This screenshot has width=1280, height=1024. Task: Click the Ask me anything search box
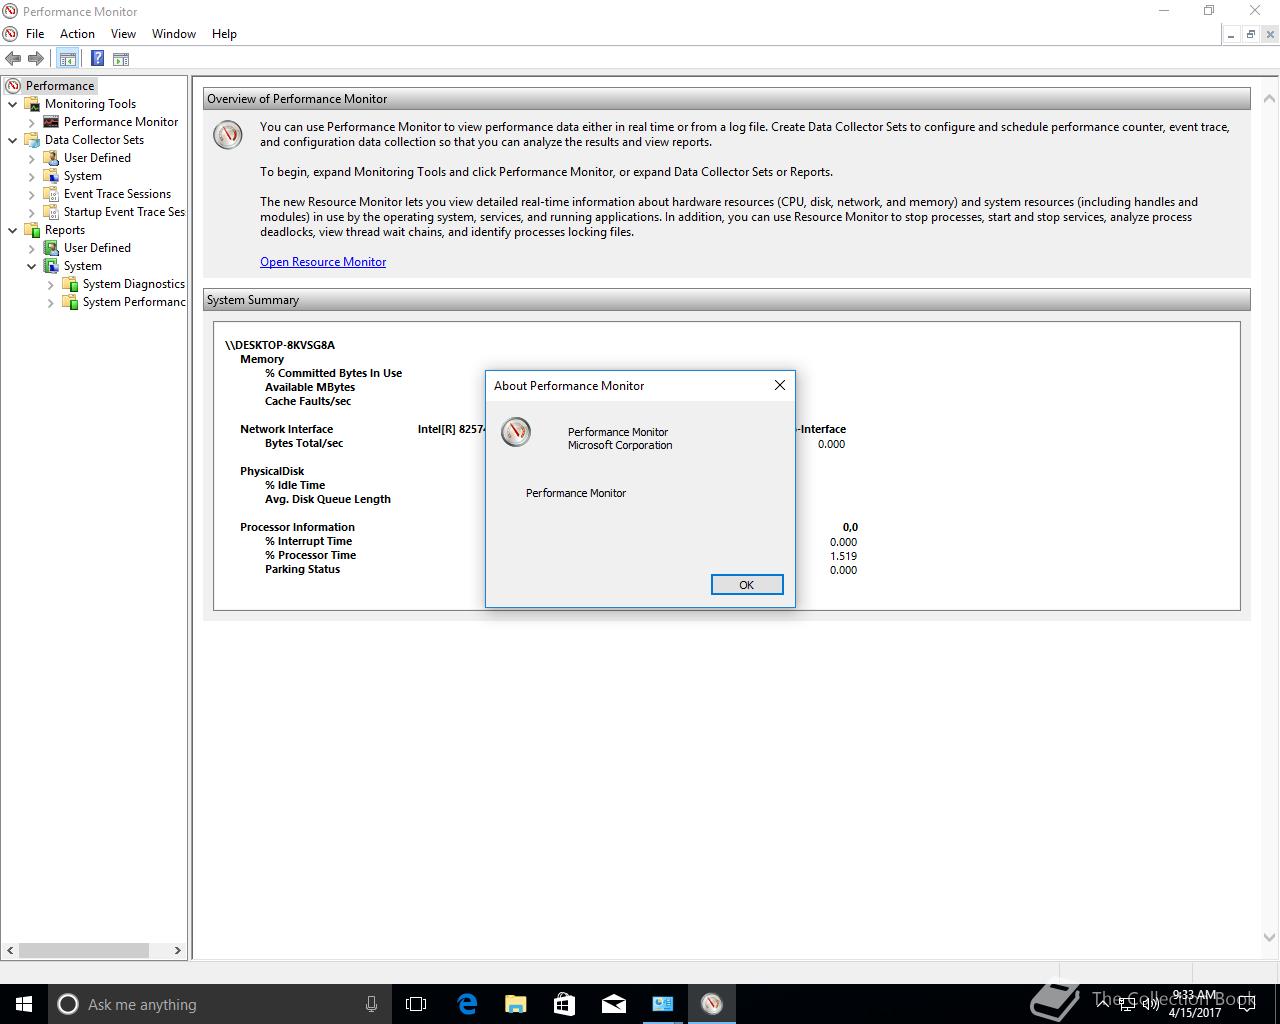(x=220, y=1004)
